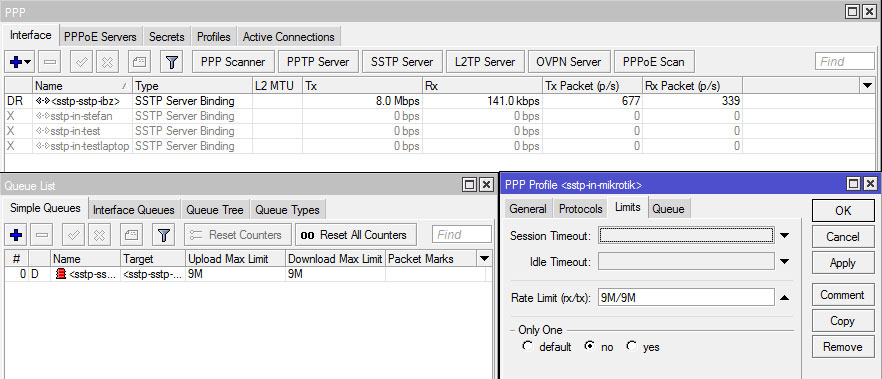882x379 pixels.
Task: Select the Only One no radio button
Action: click(x=589, y=346)
